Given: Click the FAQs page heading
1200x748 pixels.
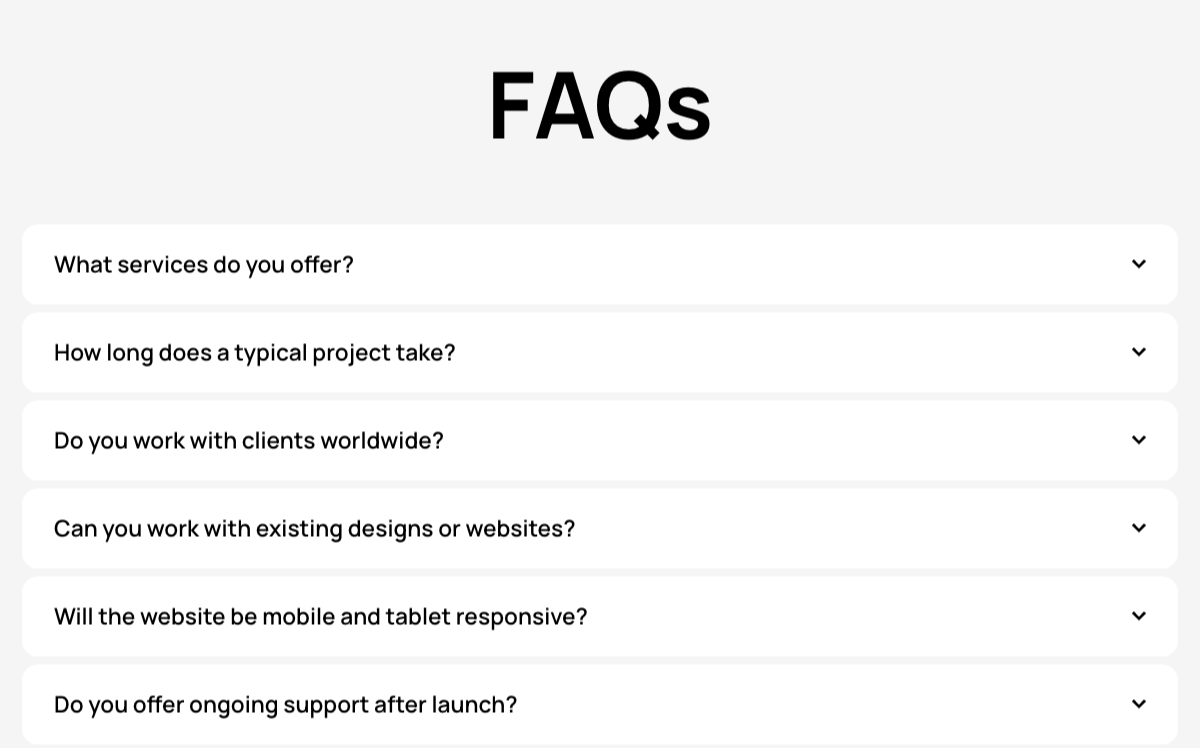Looking at the screenshot, I should click(599, 104).
